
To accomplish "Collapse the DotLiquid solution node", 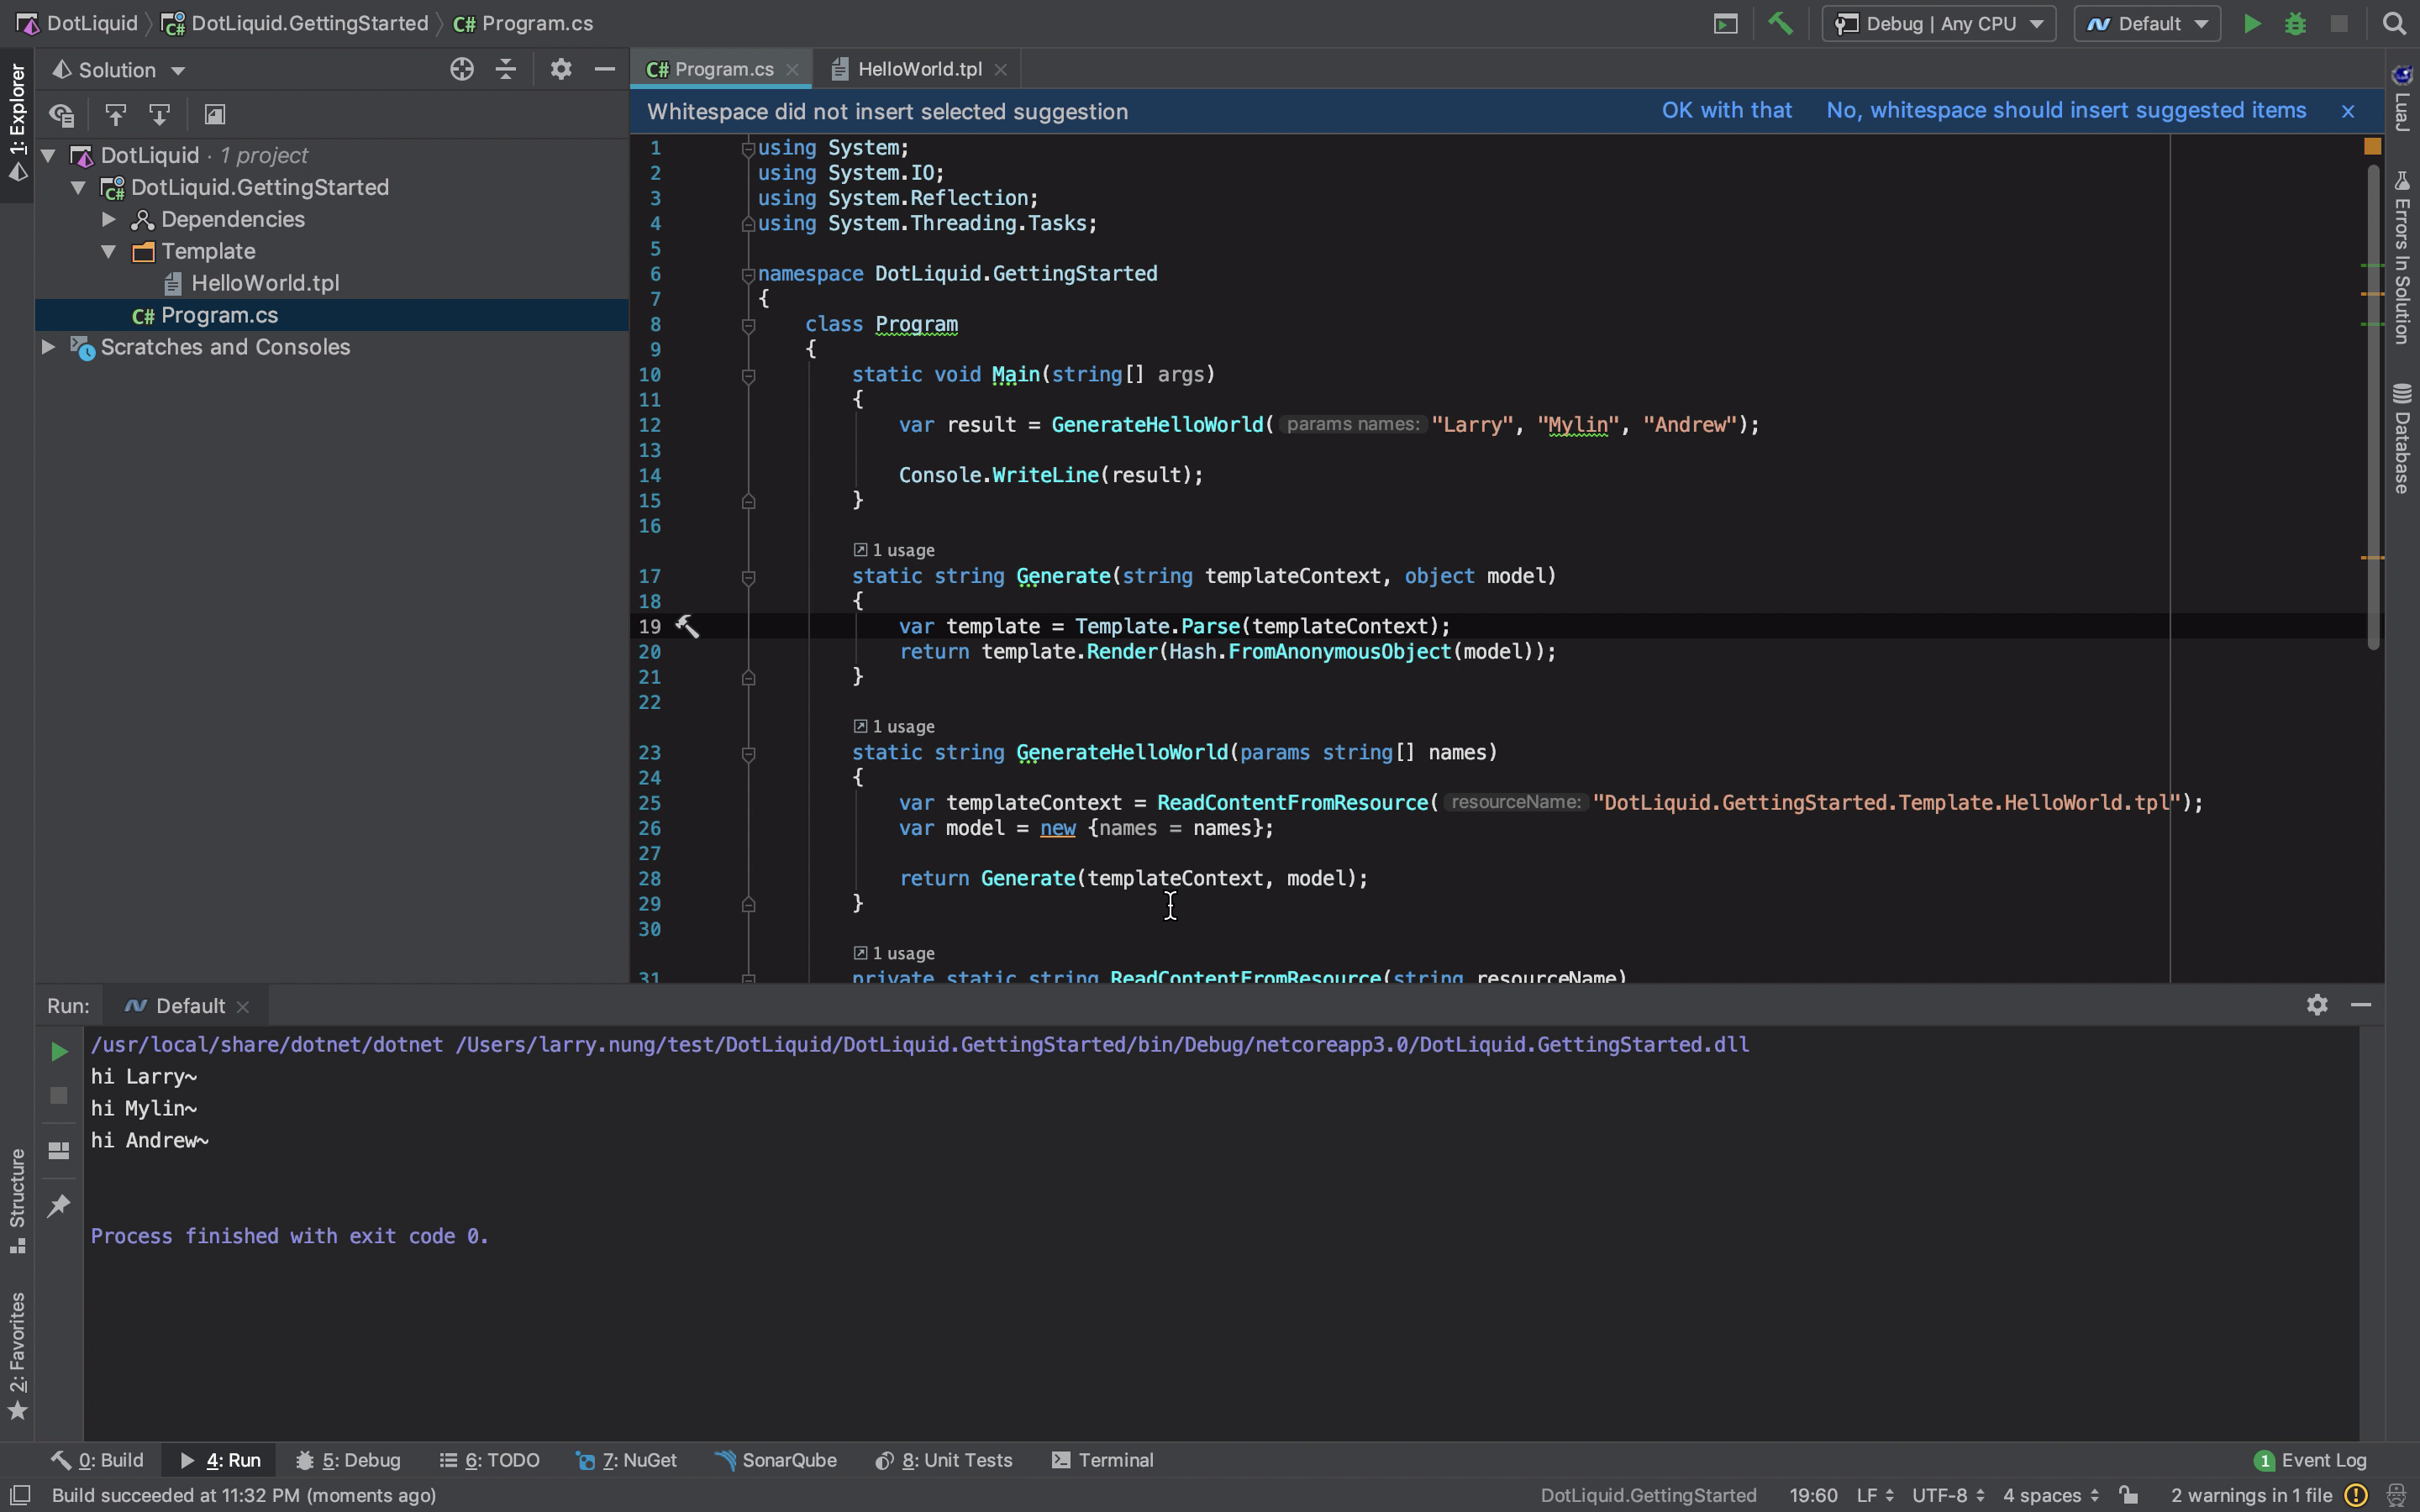I will [x=47, y=155].
